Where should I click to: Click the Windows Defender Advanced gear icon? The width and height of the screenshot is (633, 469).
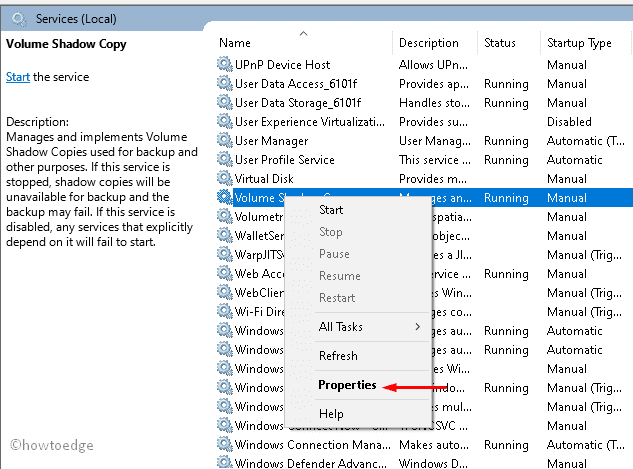tap(224, 464)
